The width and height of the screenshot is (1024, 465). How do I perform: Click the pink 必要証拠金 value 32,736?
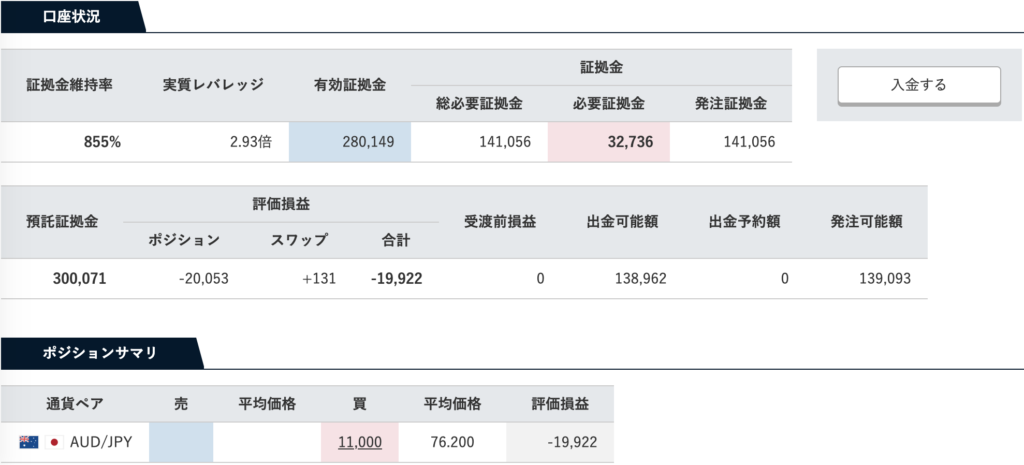(x=609, y=142)
